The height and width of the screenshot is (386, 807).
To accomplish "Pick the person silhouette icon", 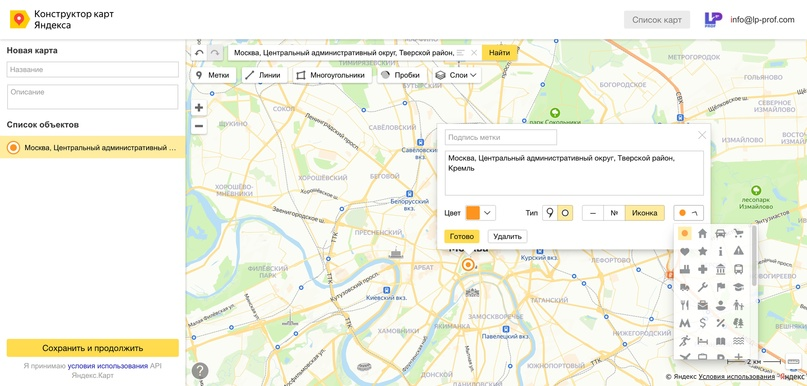I will click(x=721, y=305).
